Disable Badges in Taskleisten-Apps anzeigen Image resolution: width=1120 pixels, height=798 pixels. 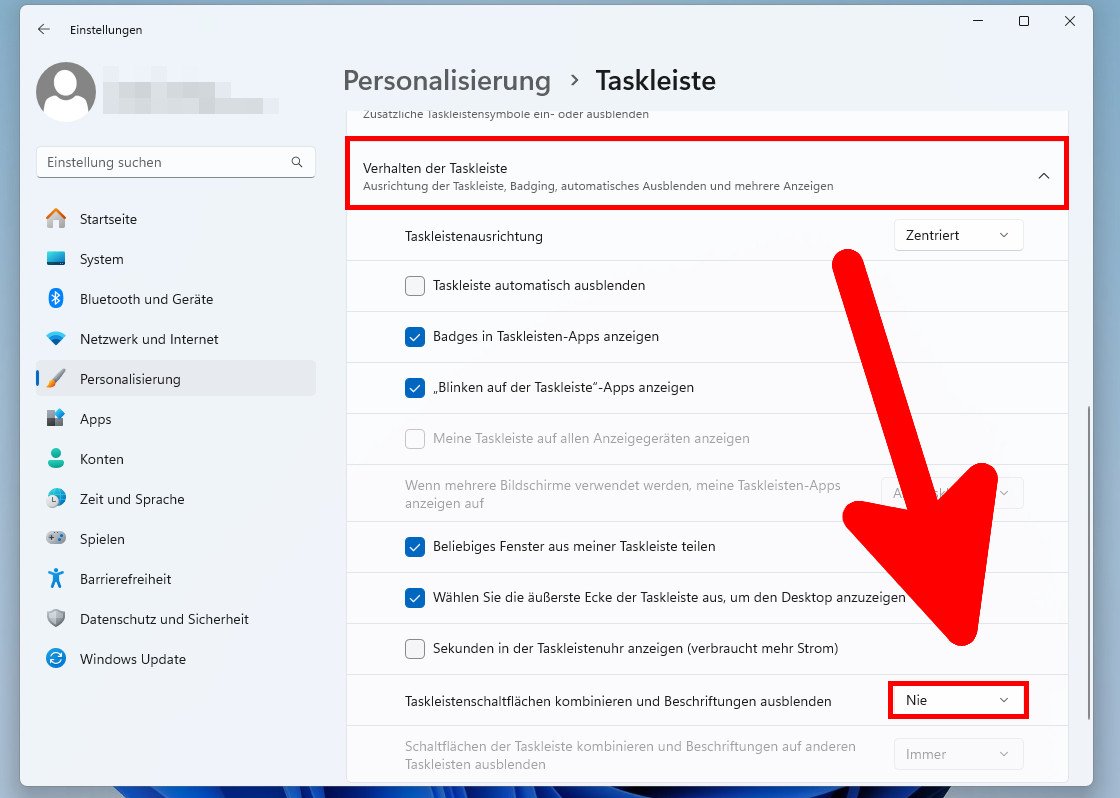pos(415,337)
